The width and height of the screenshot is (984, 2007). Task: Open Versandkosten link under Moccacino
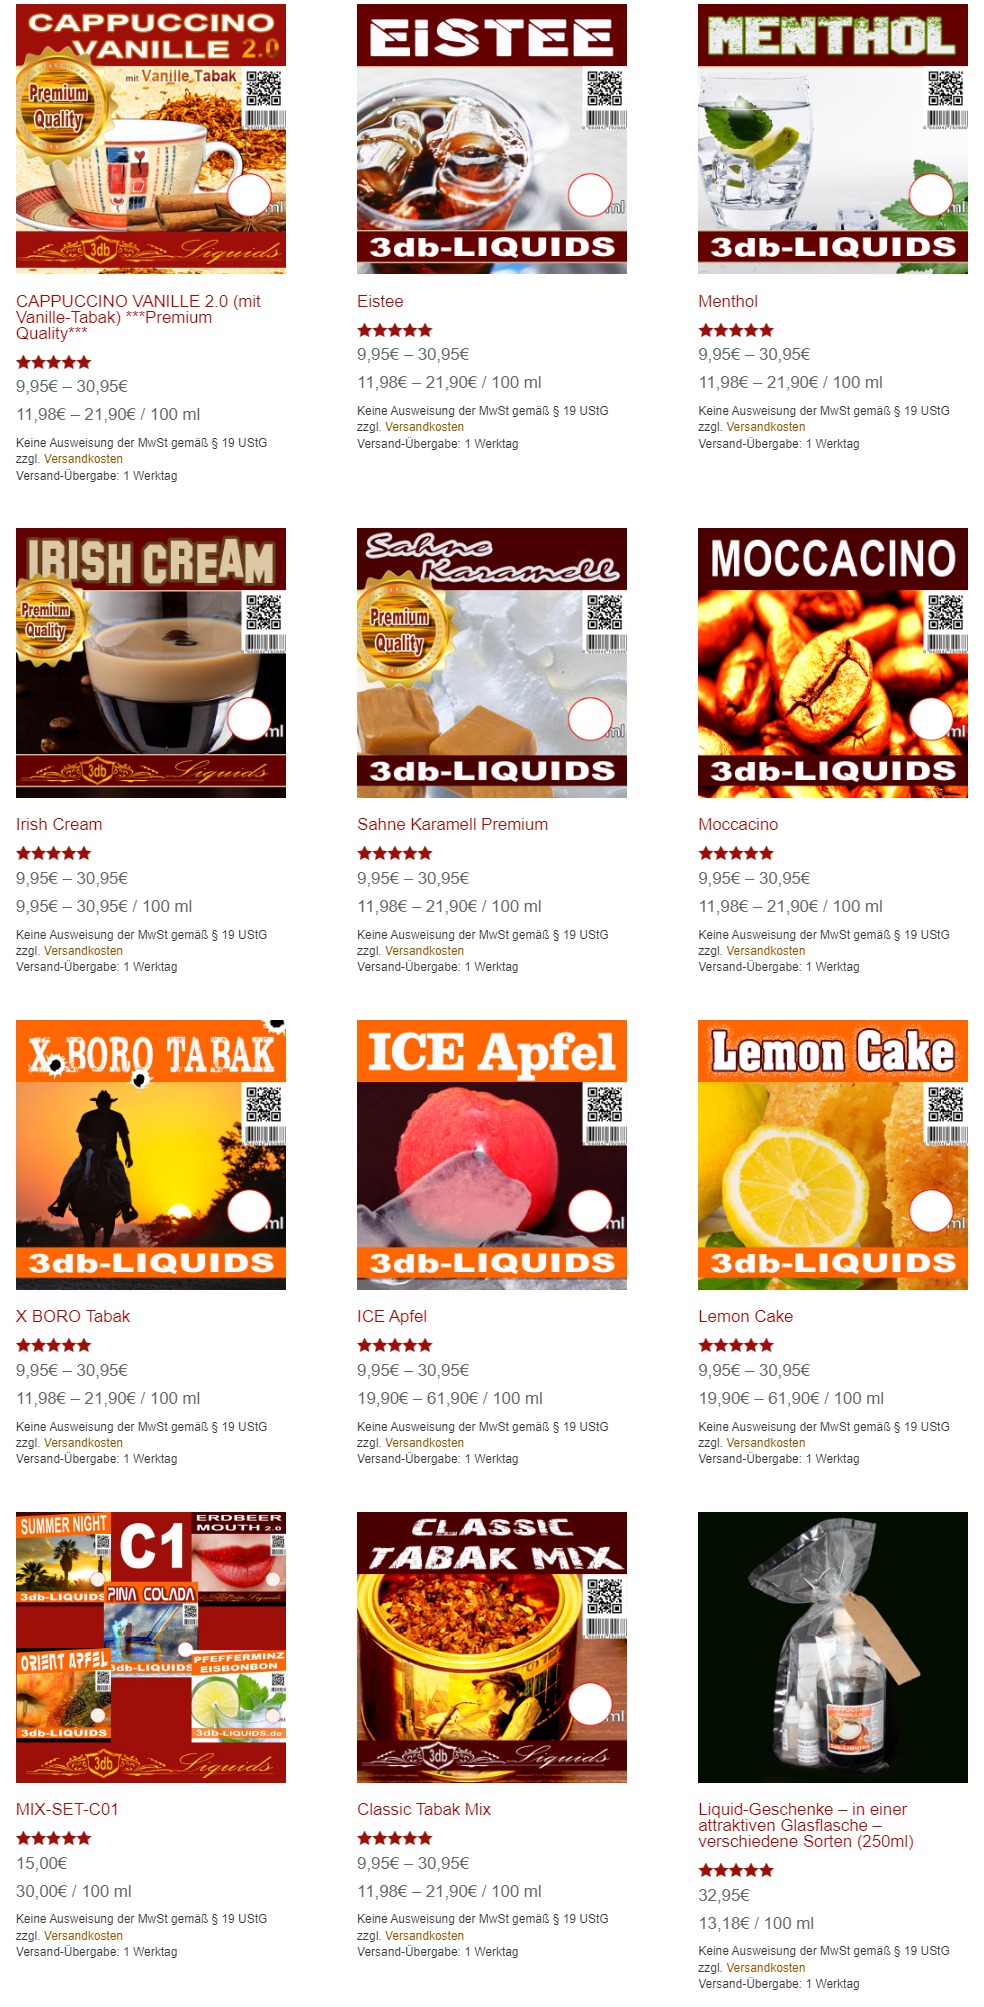pos(765,951)
